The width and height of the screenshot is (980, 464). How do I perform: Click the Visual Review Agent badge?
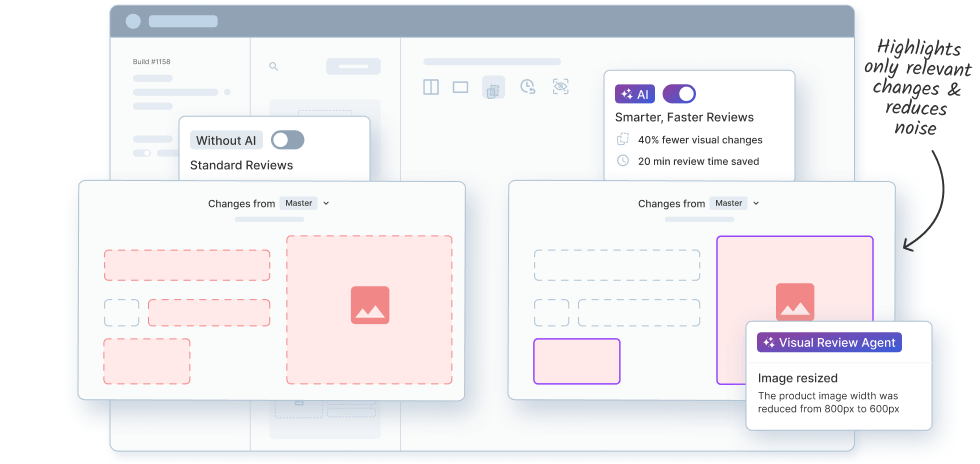(x=829, y=343)
